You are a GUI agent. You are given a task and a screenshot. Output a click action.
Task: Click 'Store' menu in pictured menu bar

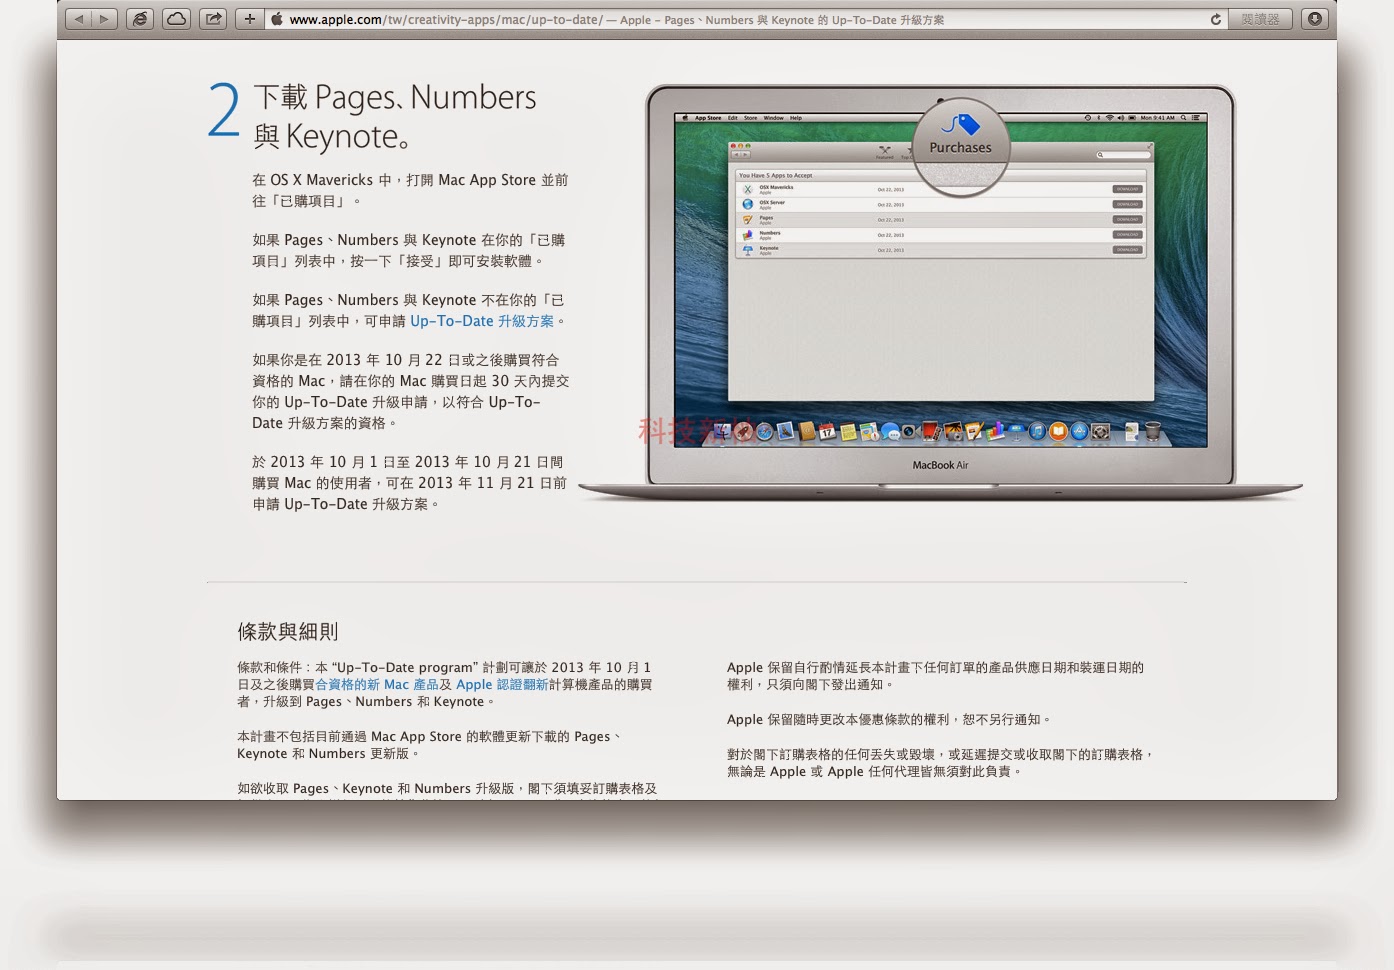750,118
